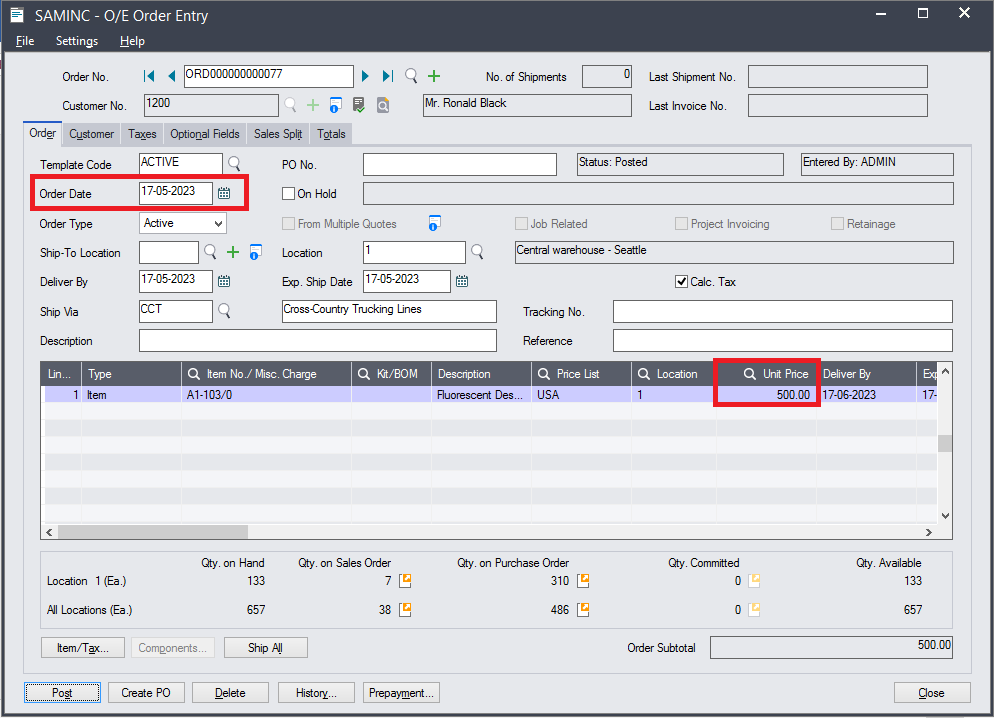Open Ship-To Location finder
Viewport: 1001px width, 721px height.
[x=210, y=252]
